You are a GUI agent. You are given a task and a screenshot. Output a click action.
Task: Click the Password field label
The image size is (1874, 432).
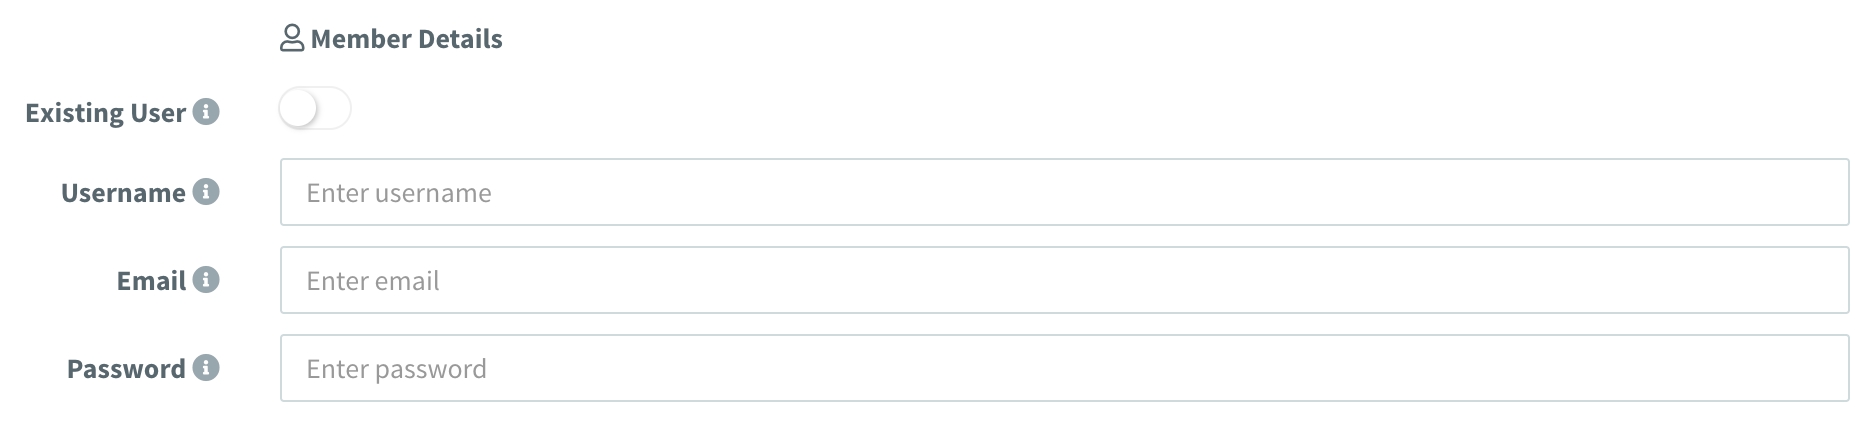point(126,369)
